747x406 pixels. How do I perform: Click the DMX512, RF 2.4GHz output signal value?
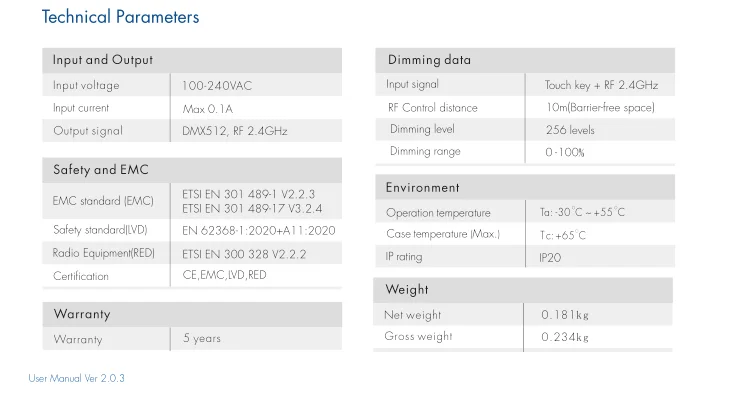tap(235, 131)
